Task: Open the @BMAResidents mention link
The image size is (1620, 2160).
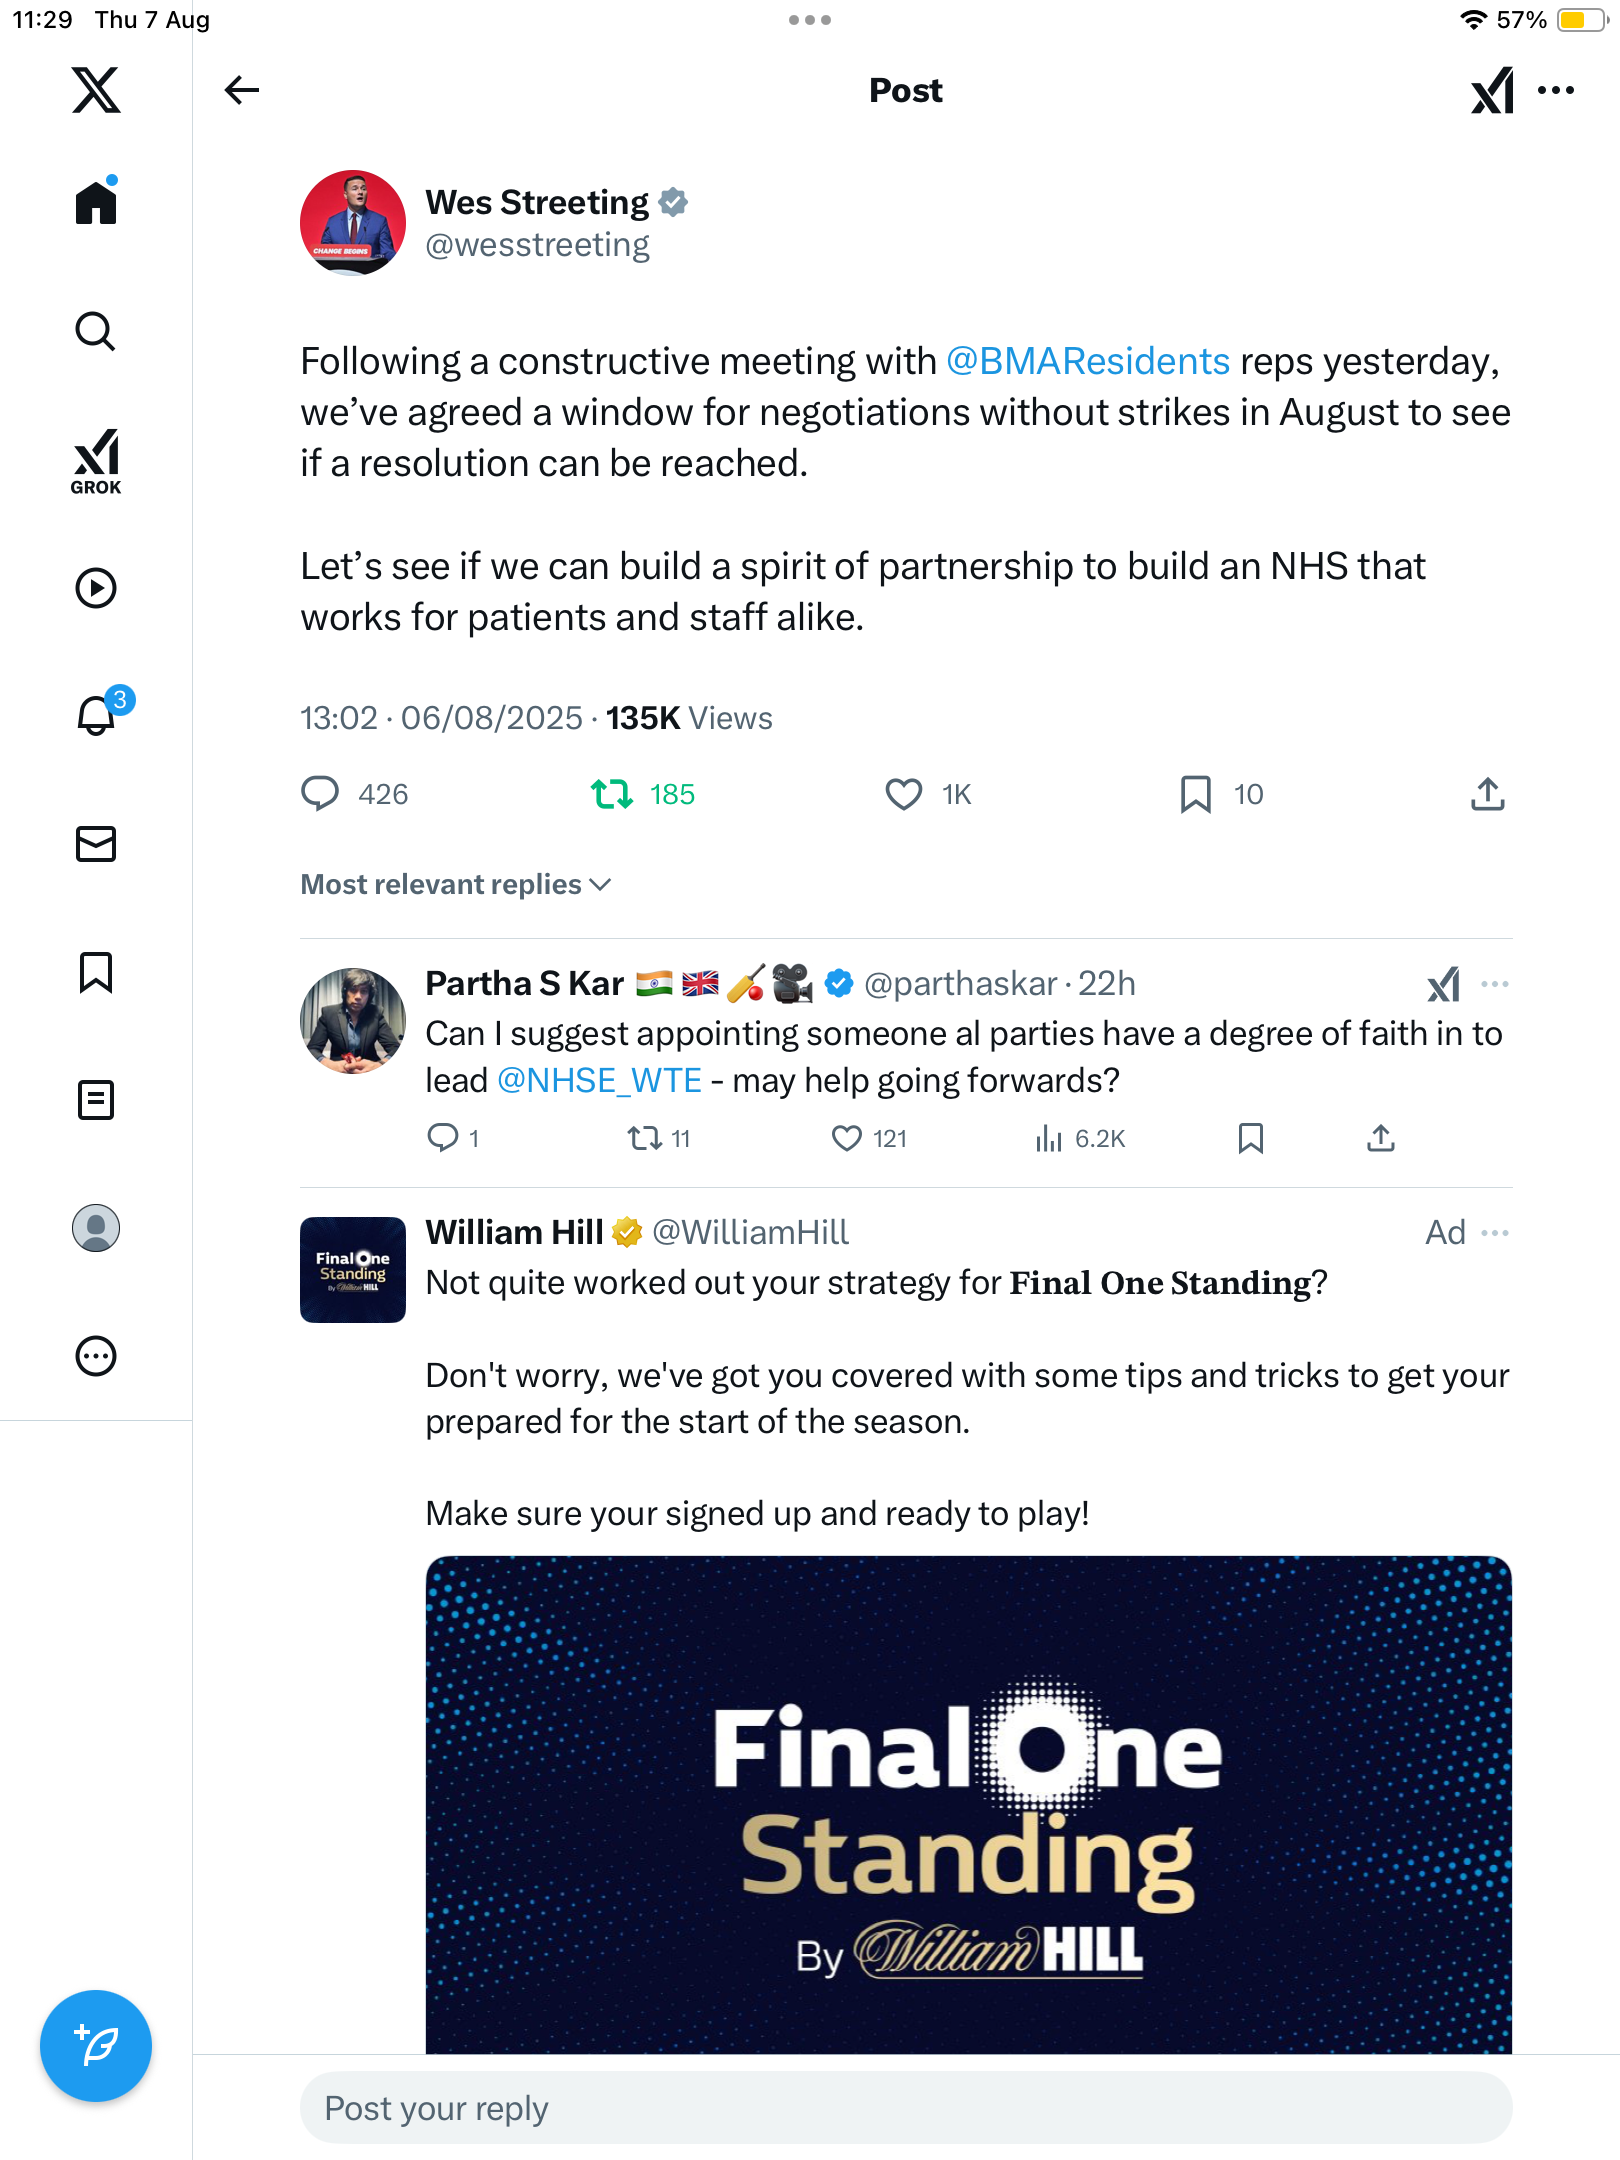Action: (1087, 361)
